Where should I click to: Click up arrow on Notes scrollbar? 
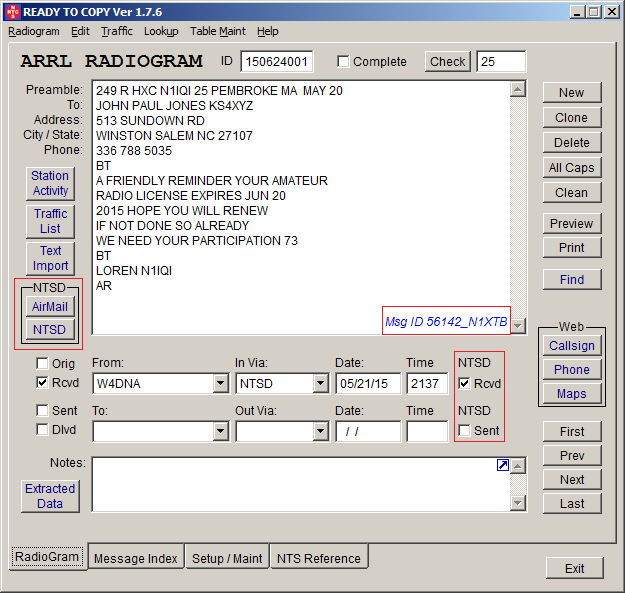click(517, 466)
